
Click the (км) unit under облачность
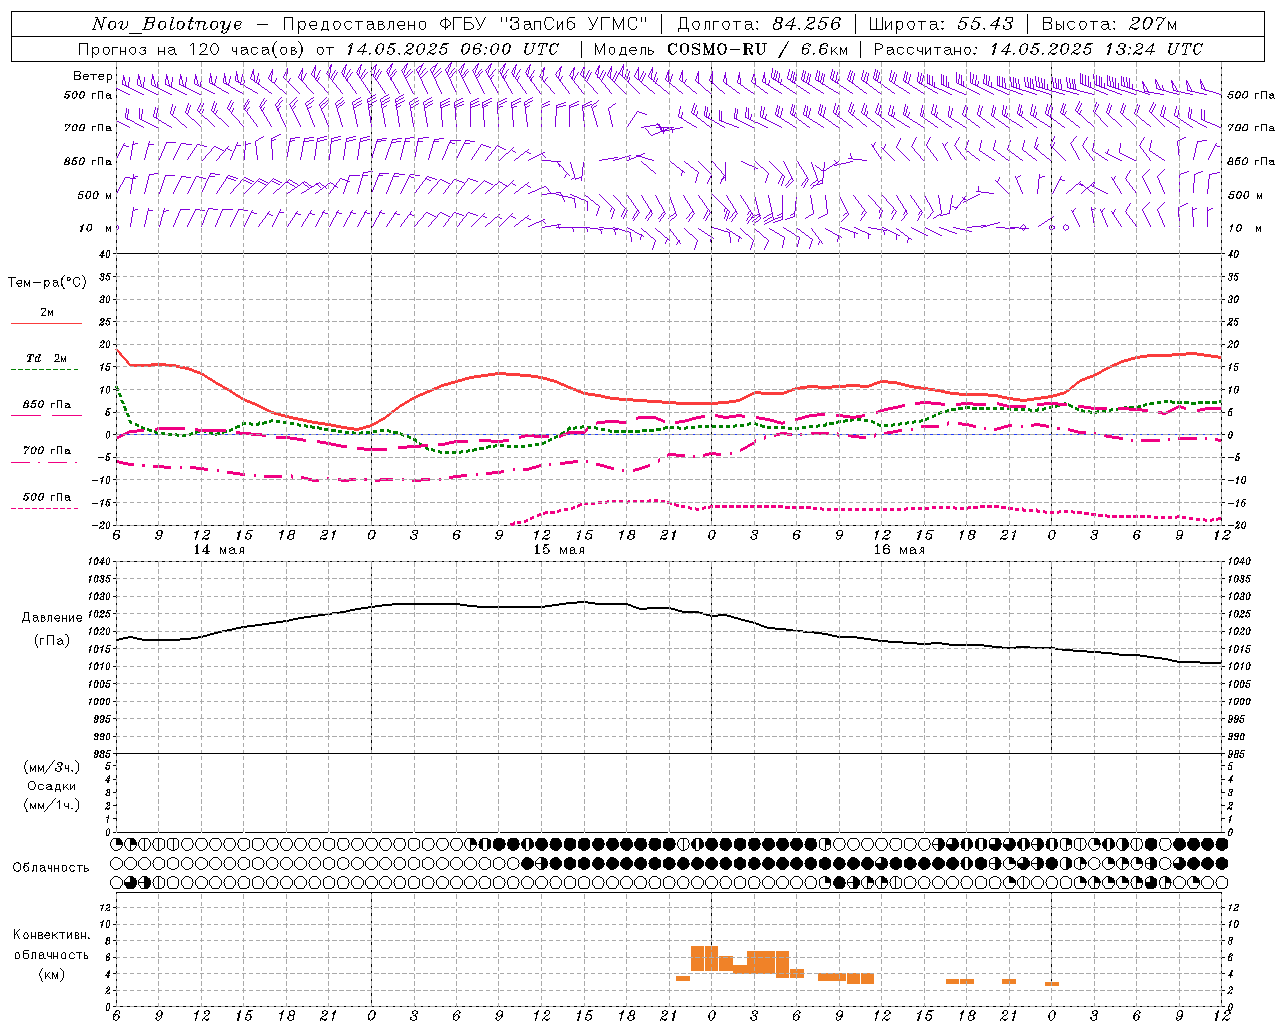click(51, 974)
